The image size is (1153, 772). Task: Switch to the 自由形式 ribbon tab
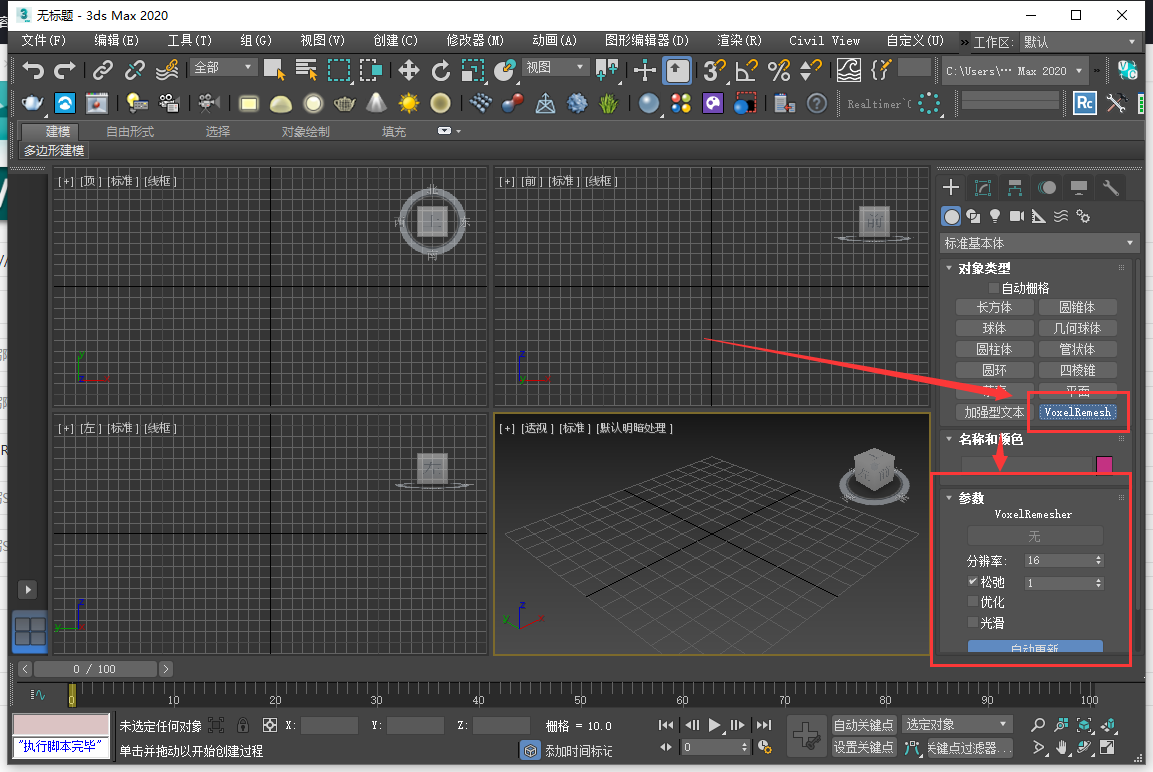point(130,132)
